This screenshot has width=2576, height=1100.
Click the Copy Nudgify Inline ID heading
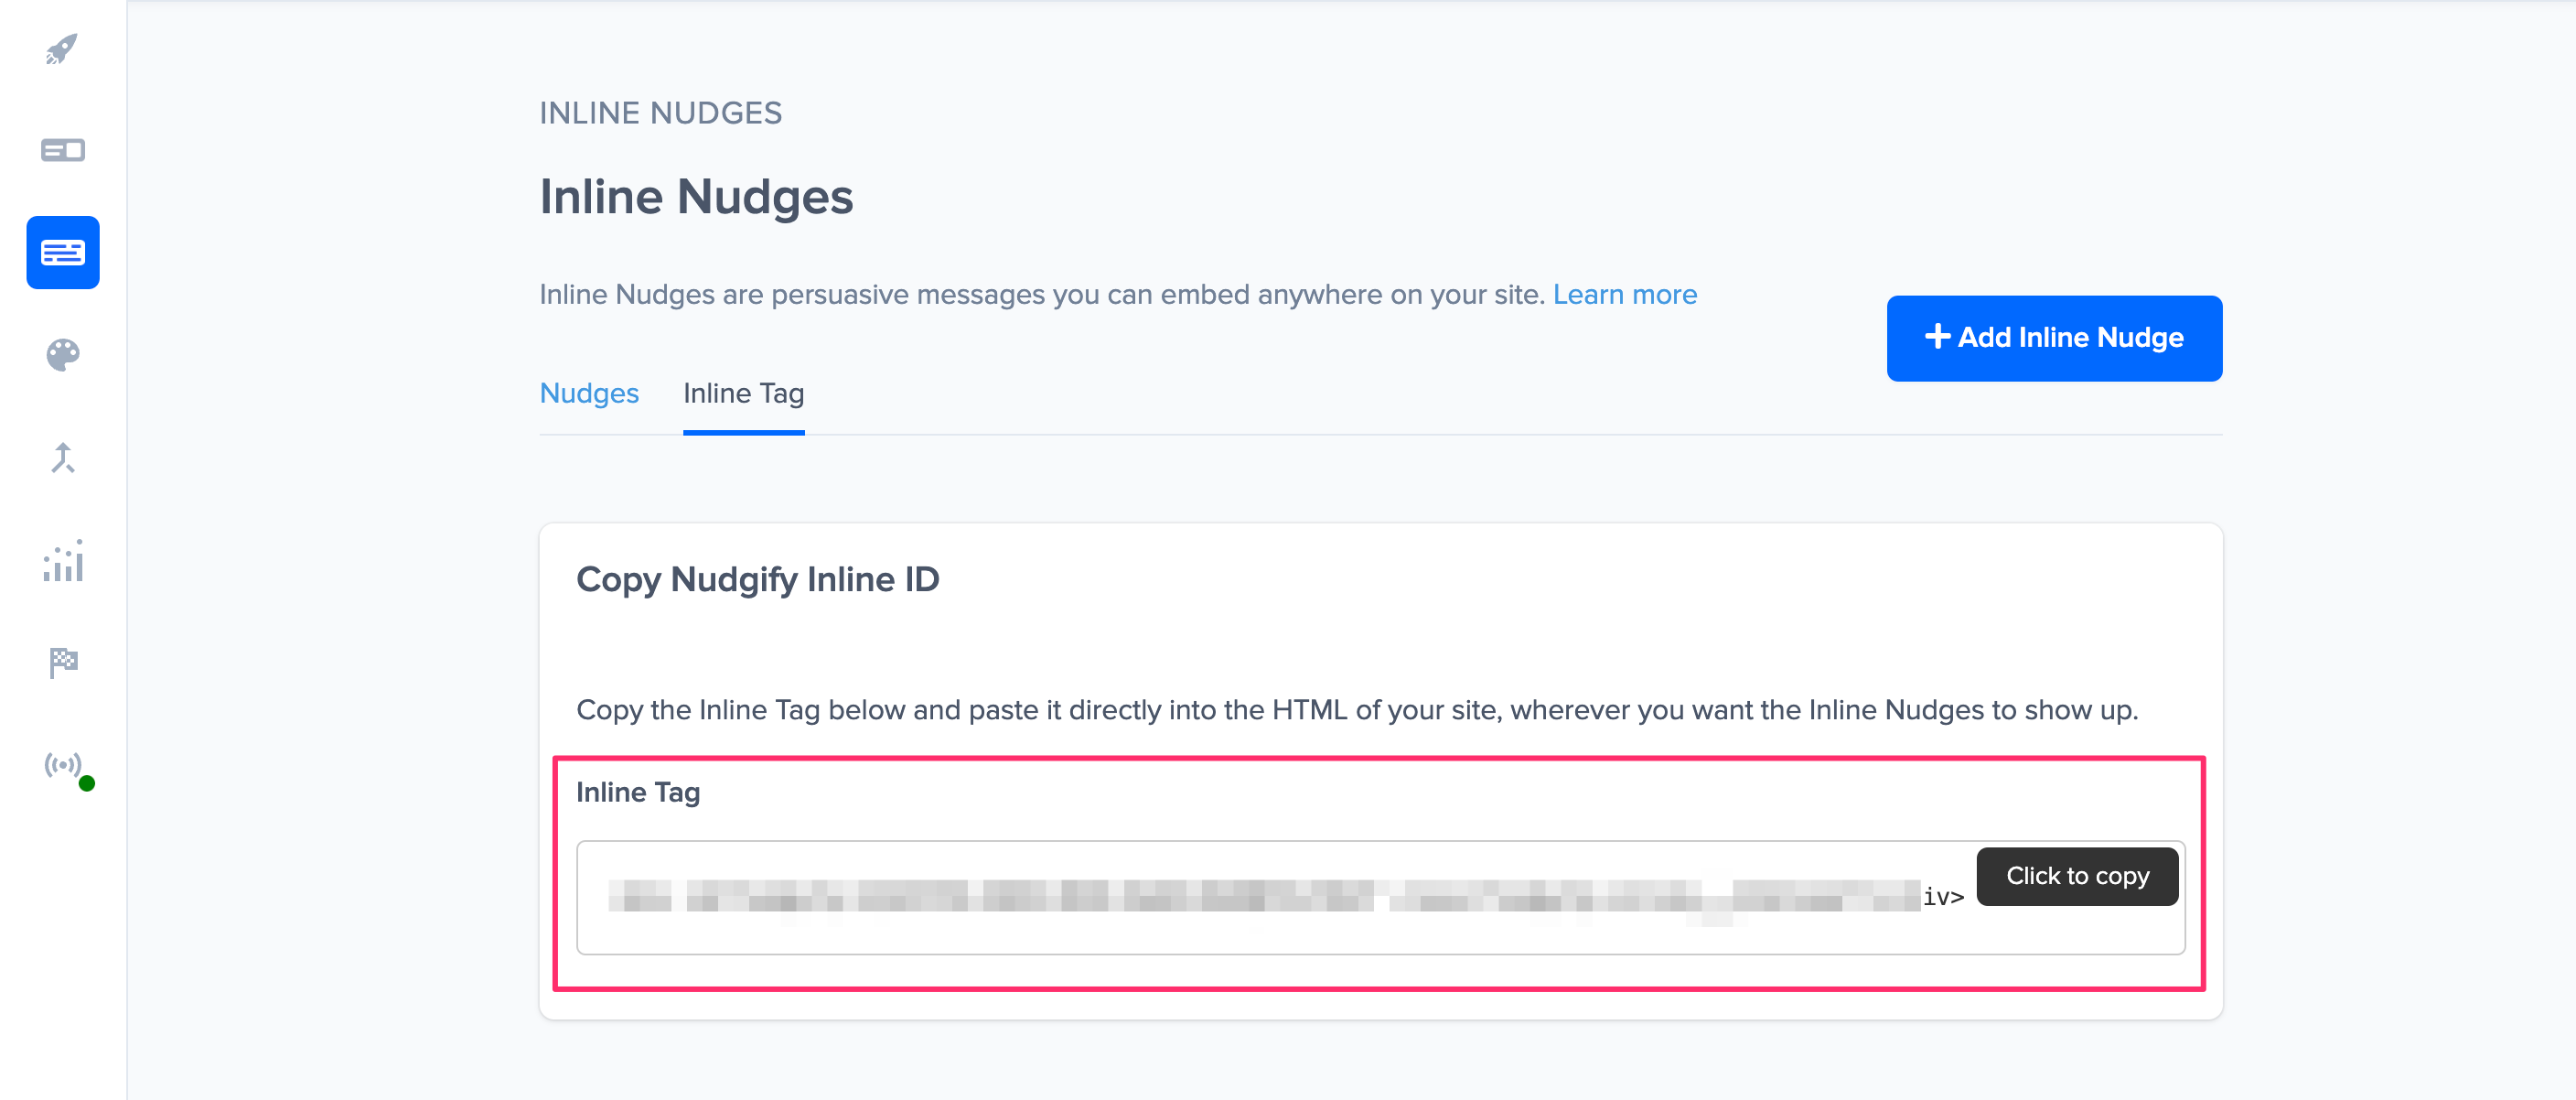point(757,579)
